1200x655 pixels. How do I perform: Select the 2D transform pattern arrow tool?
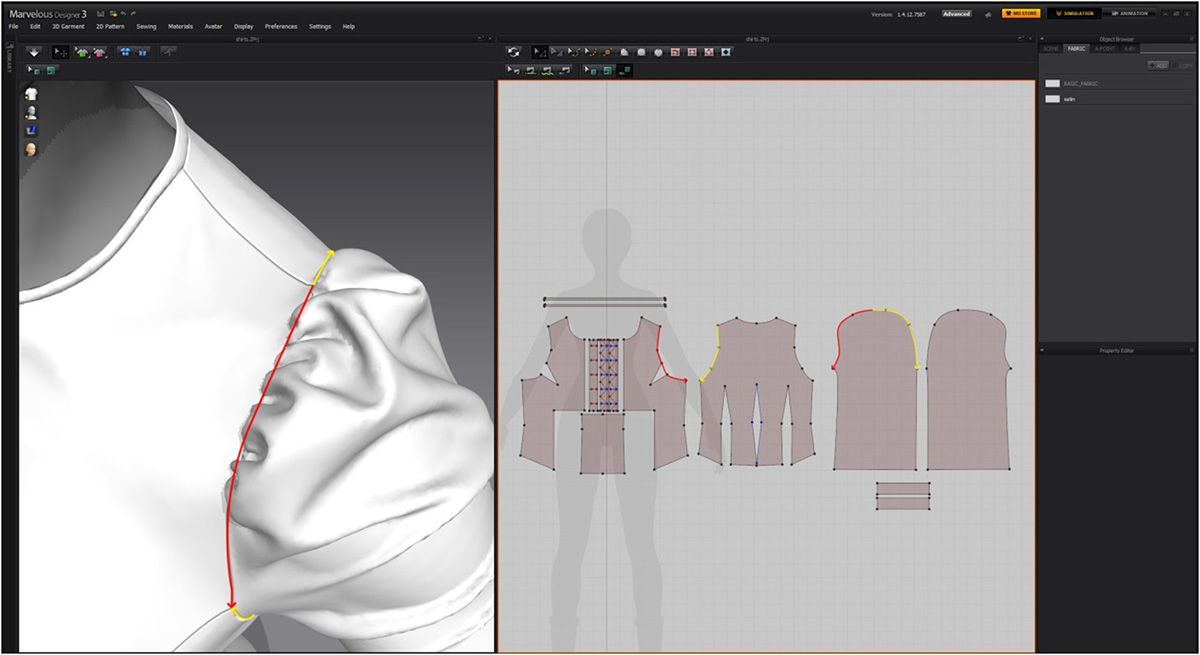pyautogui.click(x=540, y=52)
